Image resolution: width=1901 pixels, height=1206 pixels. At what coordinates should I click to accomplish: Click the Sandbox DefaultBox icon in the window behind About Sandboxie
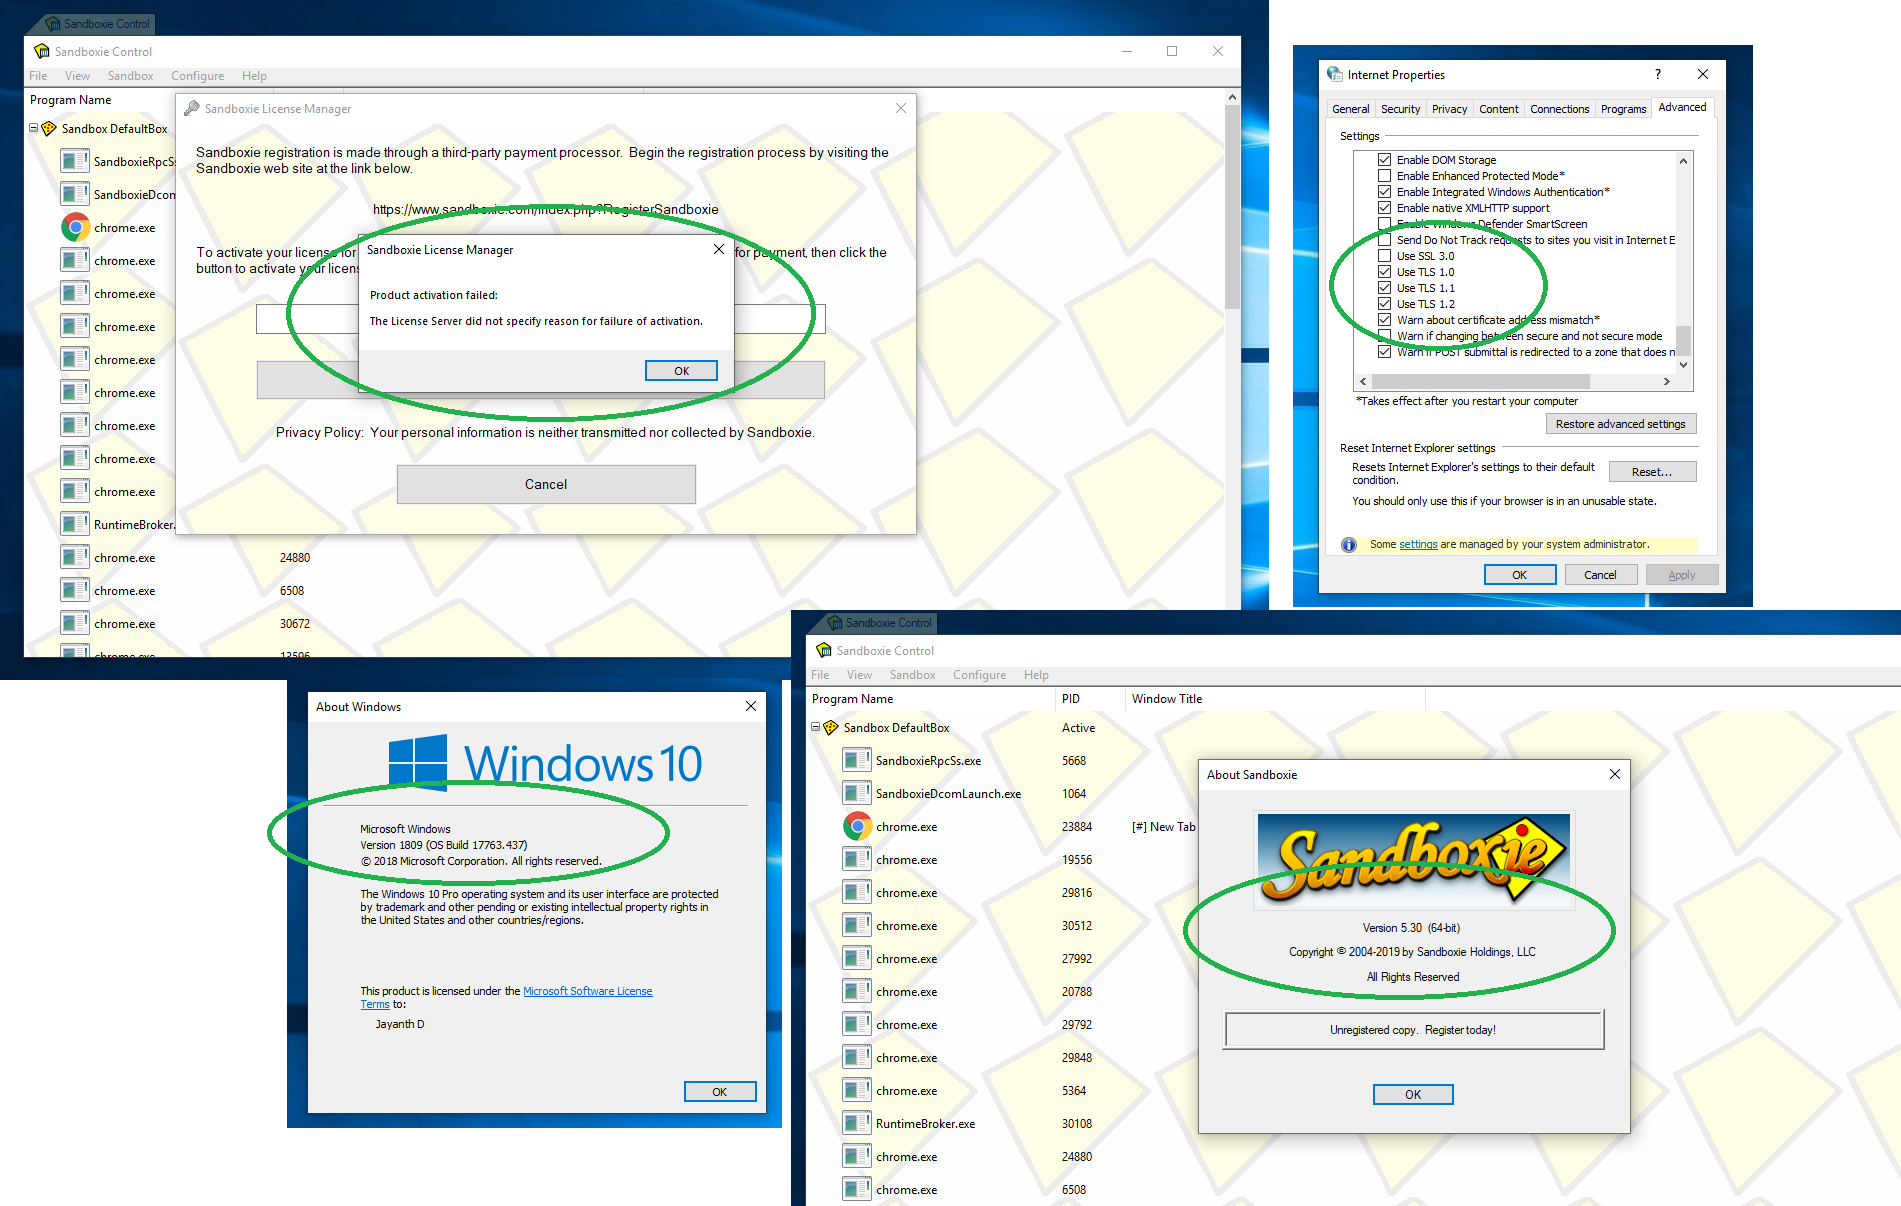pos(831,728)
